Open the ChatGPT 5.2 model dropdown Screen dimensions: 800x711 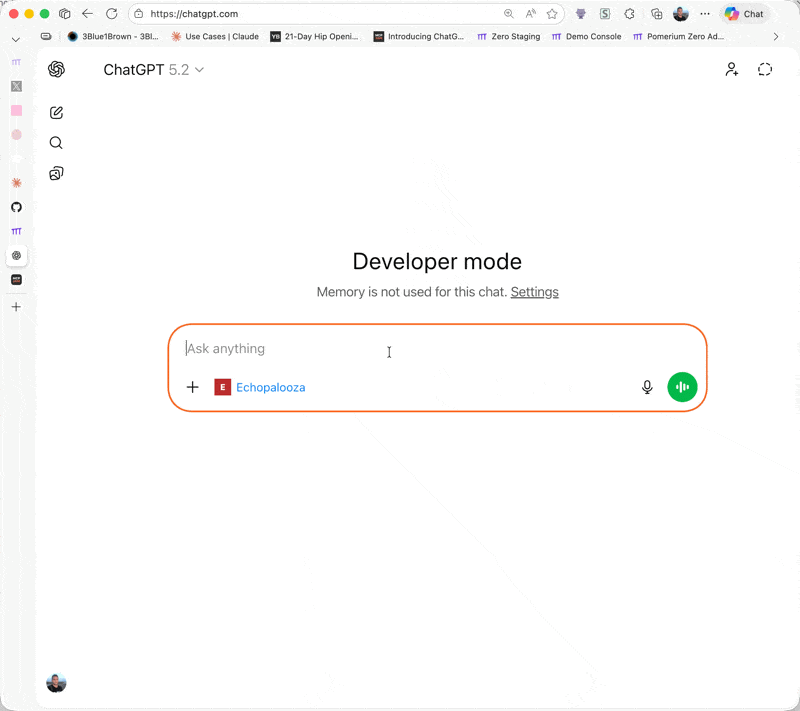pyautogui.click(x=155, y=70)
